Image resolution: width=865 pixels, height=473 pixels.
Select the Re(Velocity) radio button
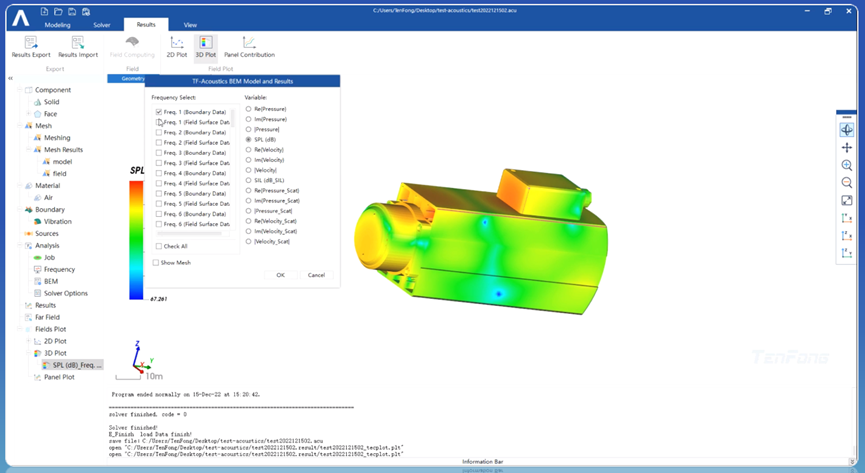(248, 150)
